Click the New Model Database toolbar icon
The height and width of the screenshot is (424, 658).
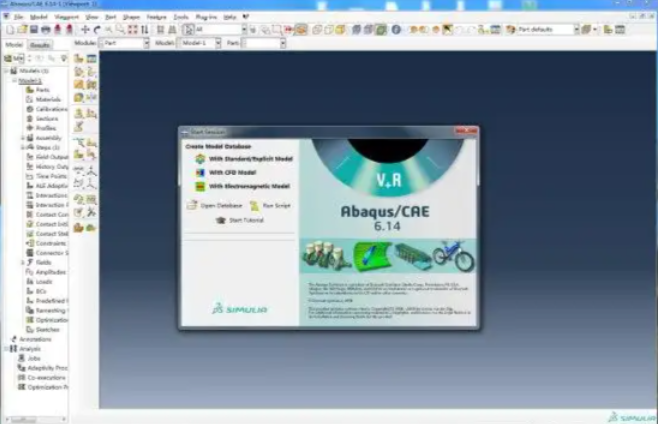pos(10,29)
